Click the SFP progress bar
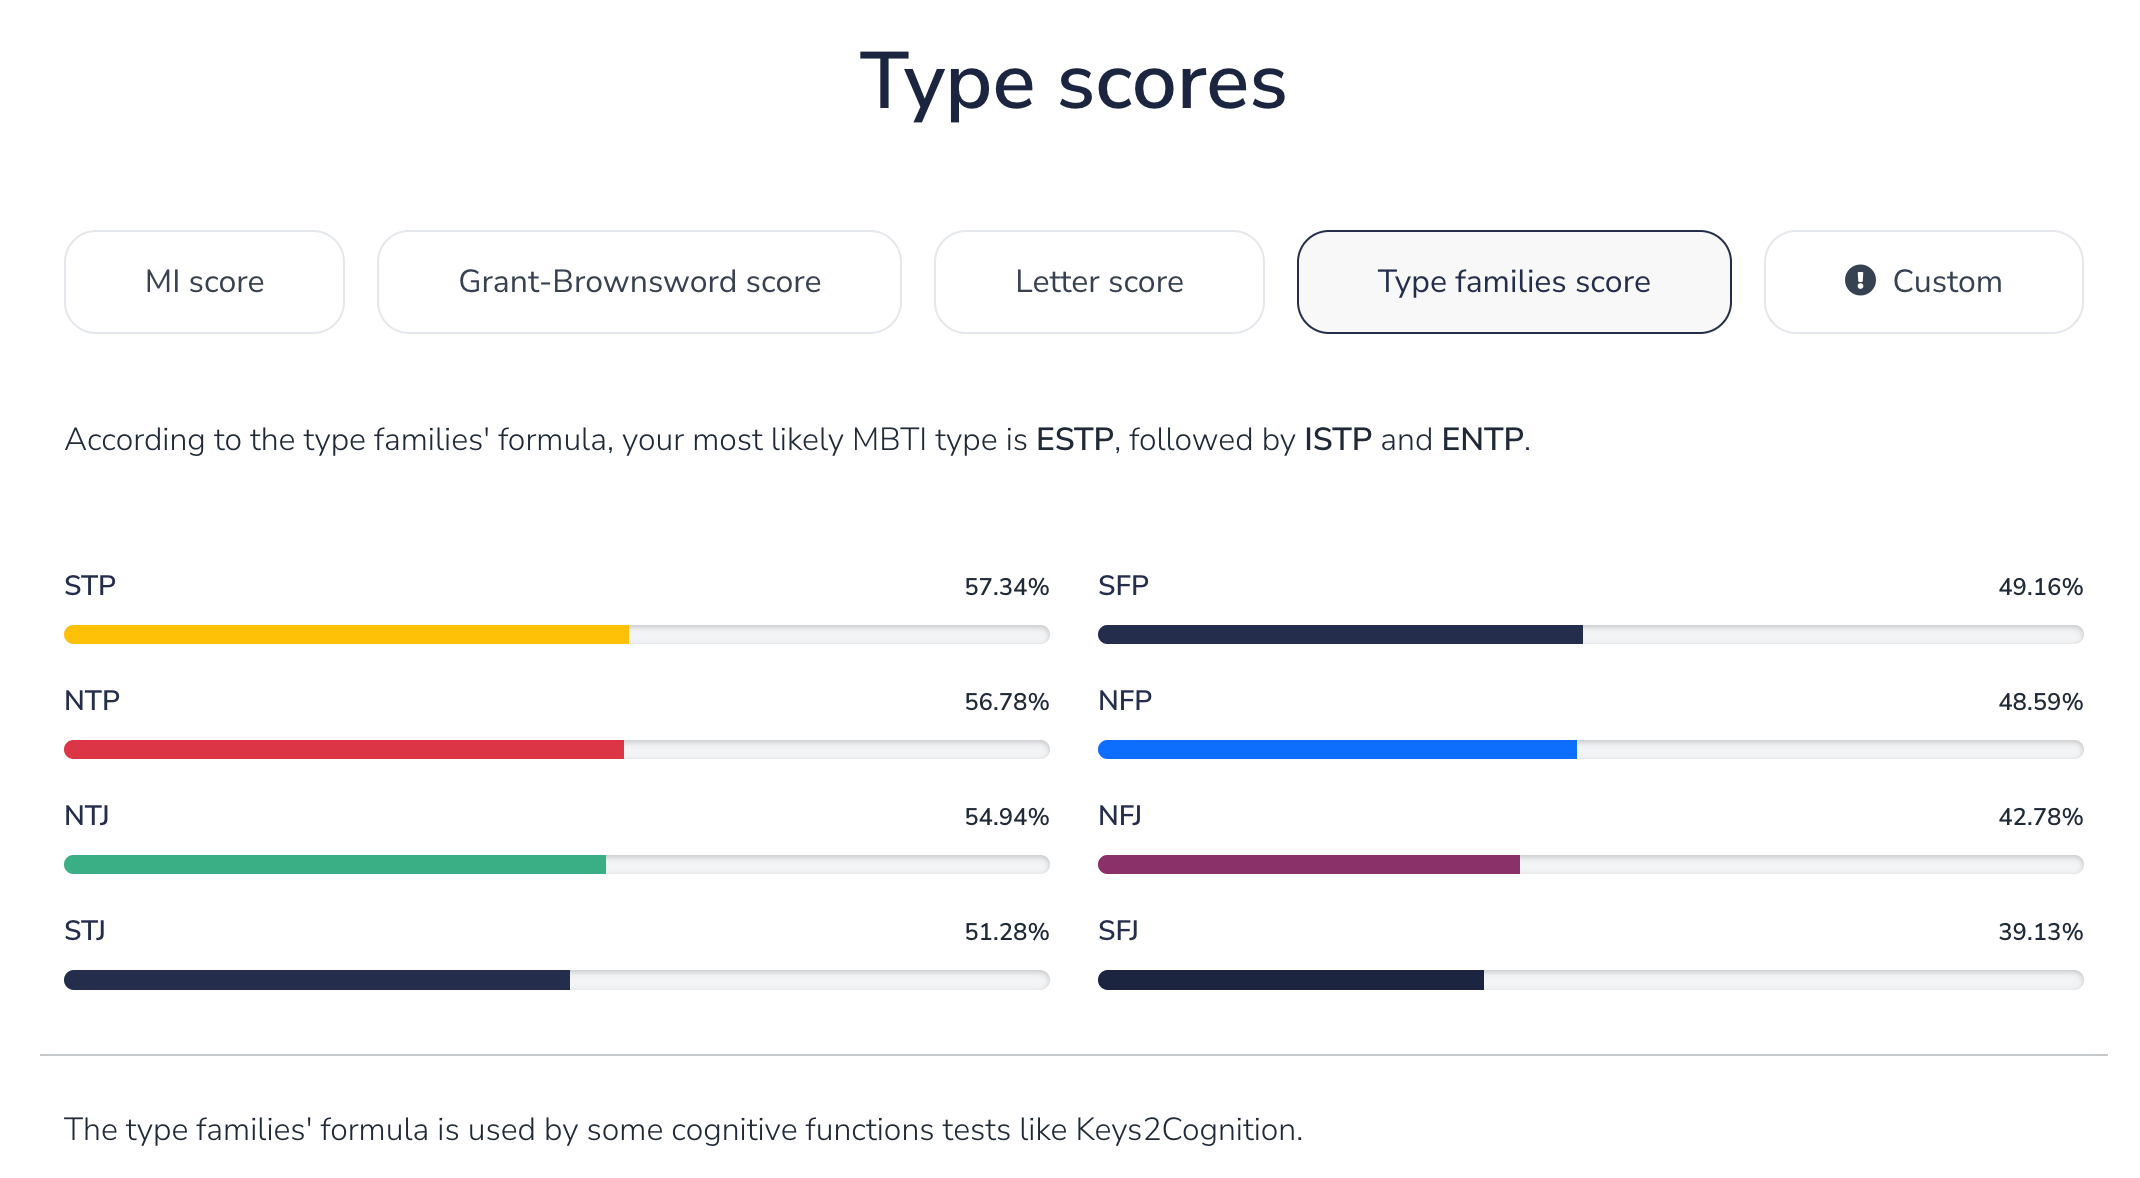The image size is (2140, 1178). pyautogui.click(x=1340, y=634)
